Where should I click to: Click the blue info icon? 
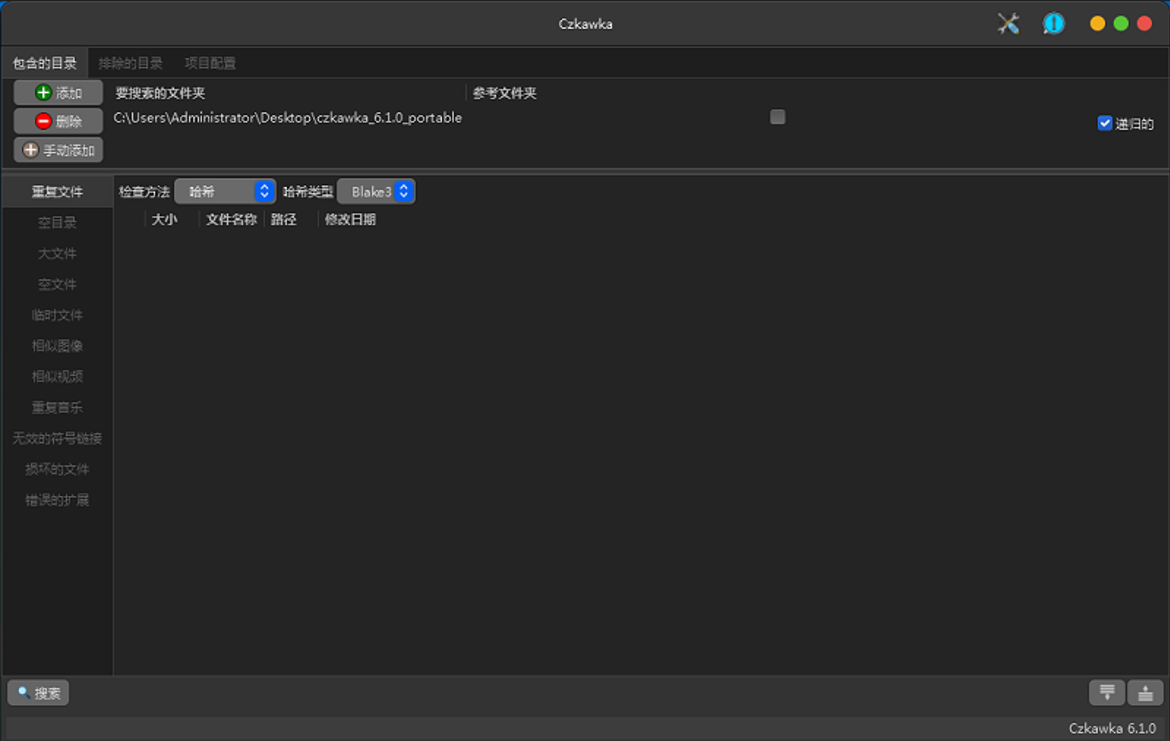tap(1053, 24)
